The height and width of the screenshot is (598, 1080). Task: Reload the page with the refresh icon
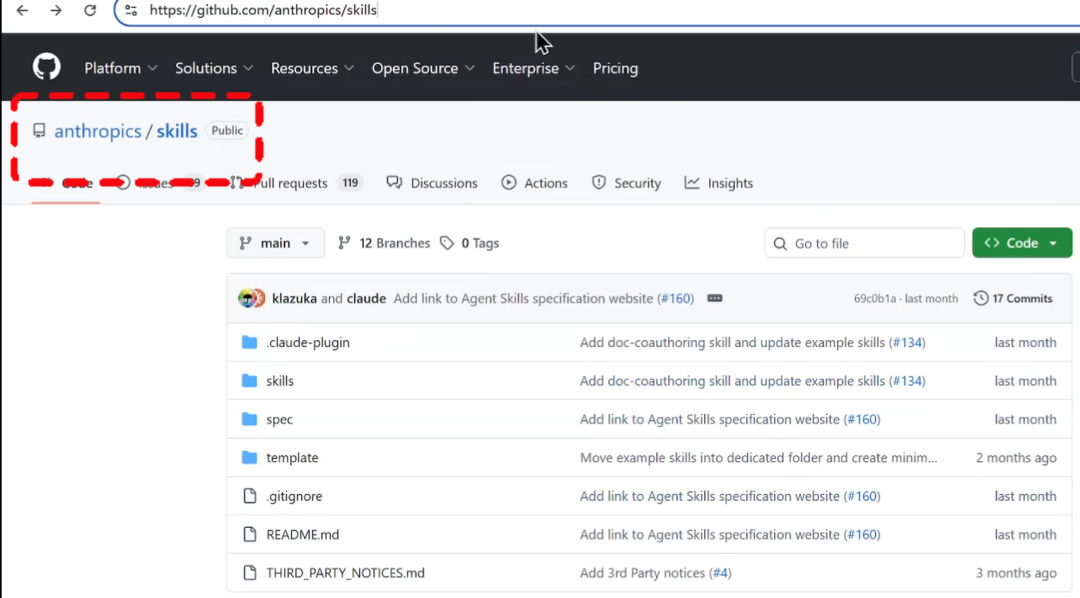pos(90,10)
